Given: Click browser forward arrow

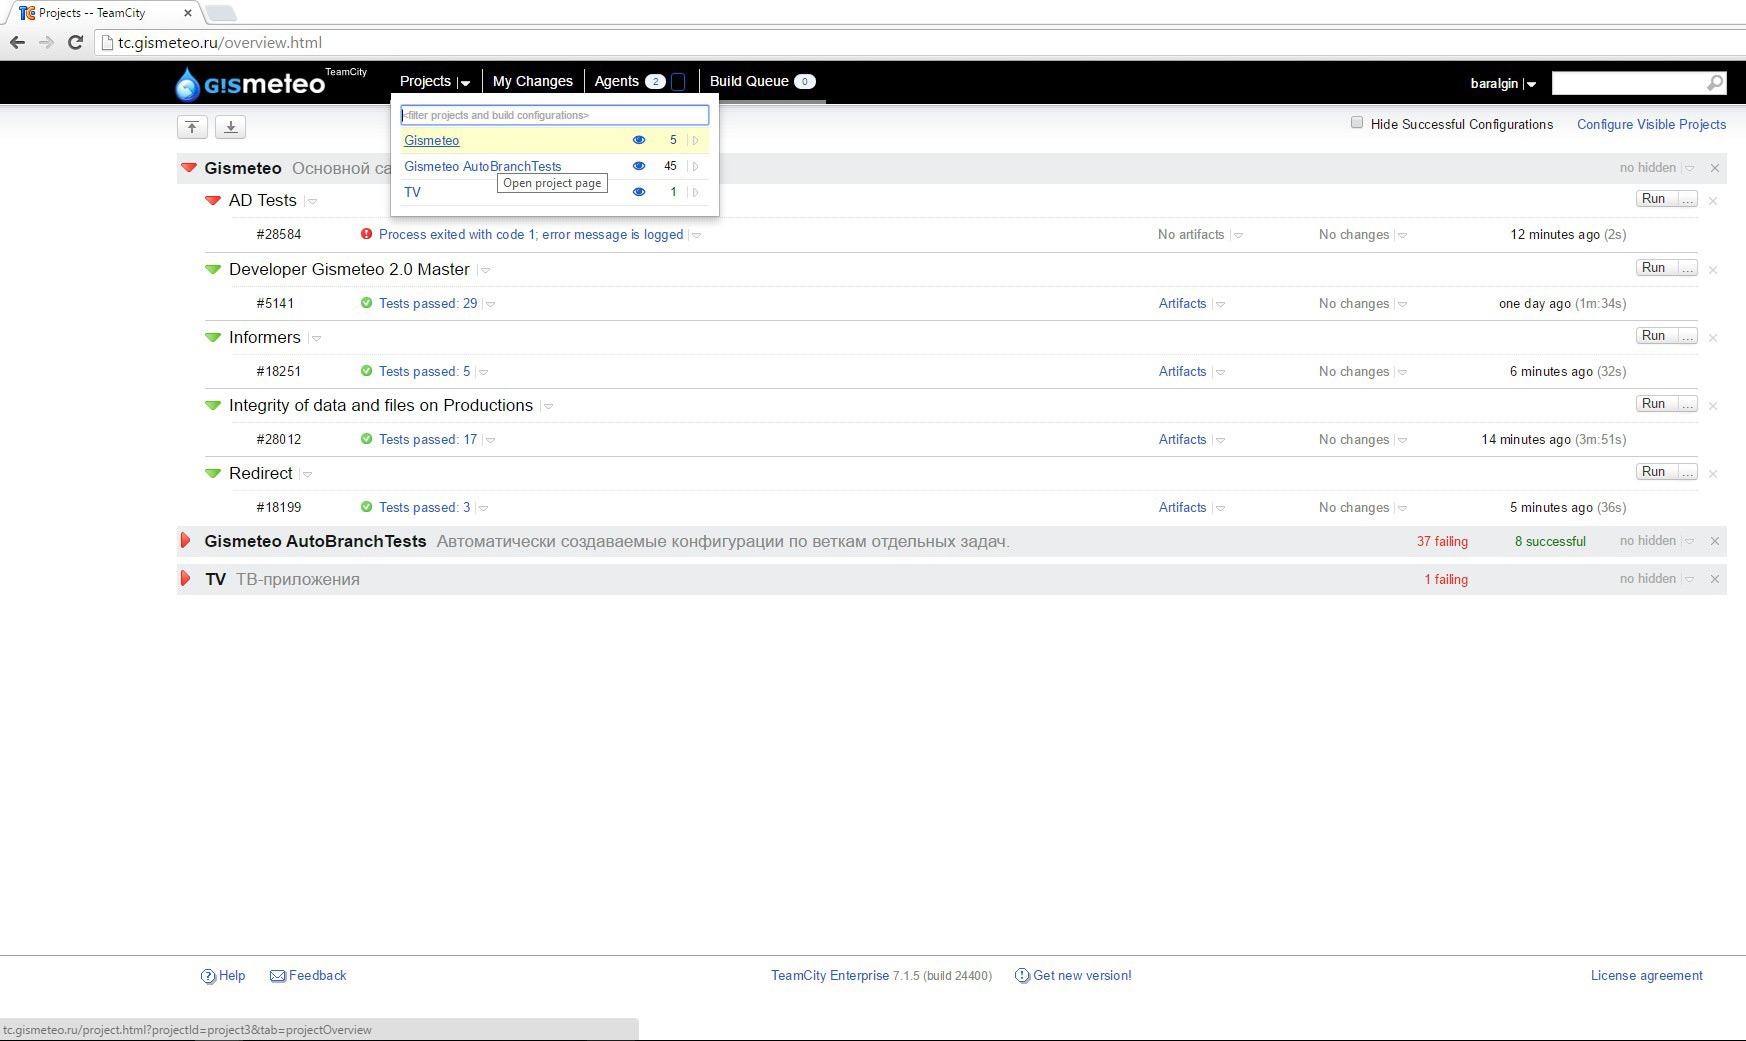Looking at the screenshot, I should [x=46, y=42].
